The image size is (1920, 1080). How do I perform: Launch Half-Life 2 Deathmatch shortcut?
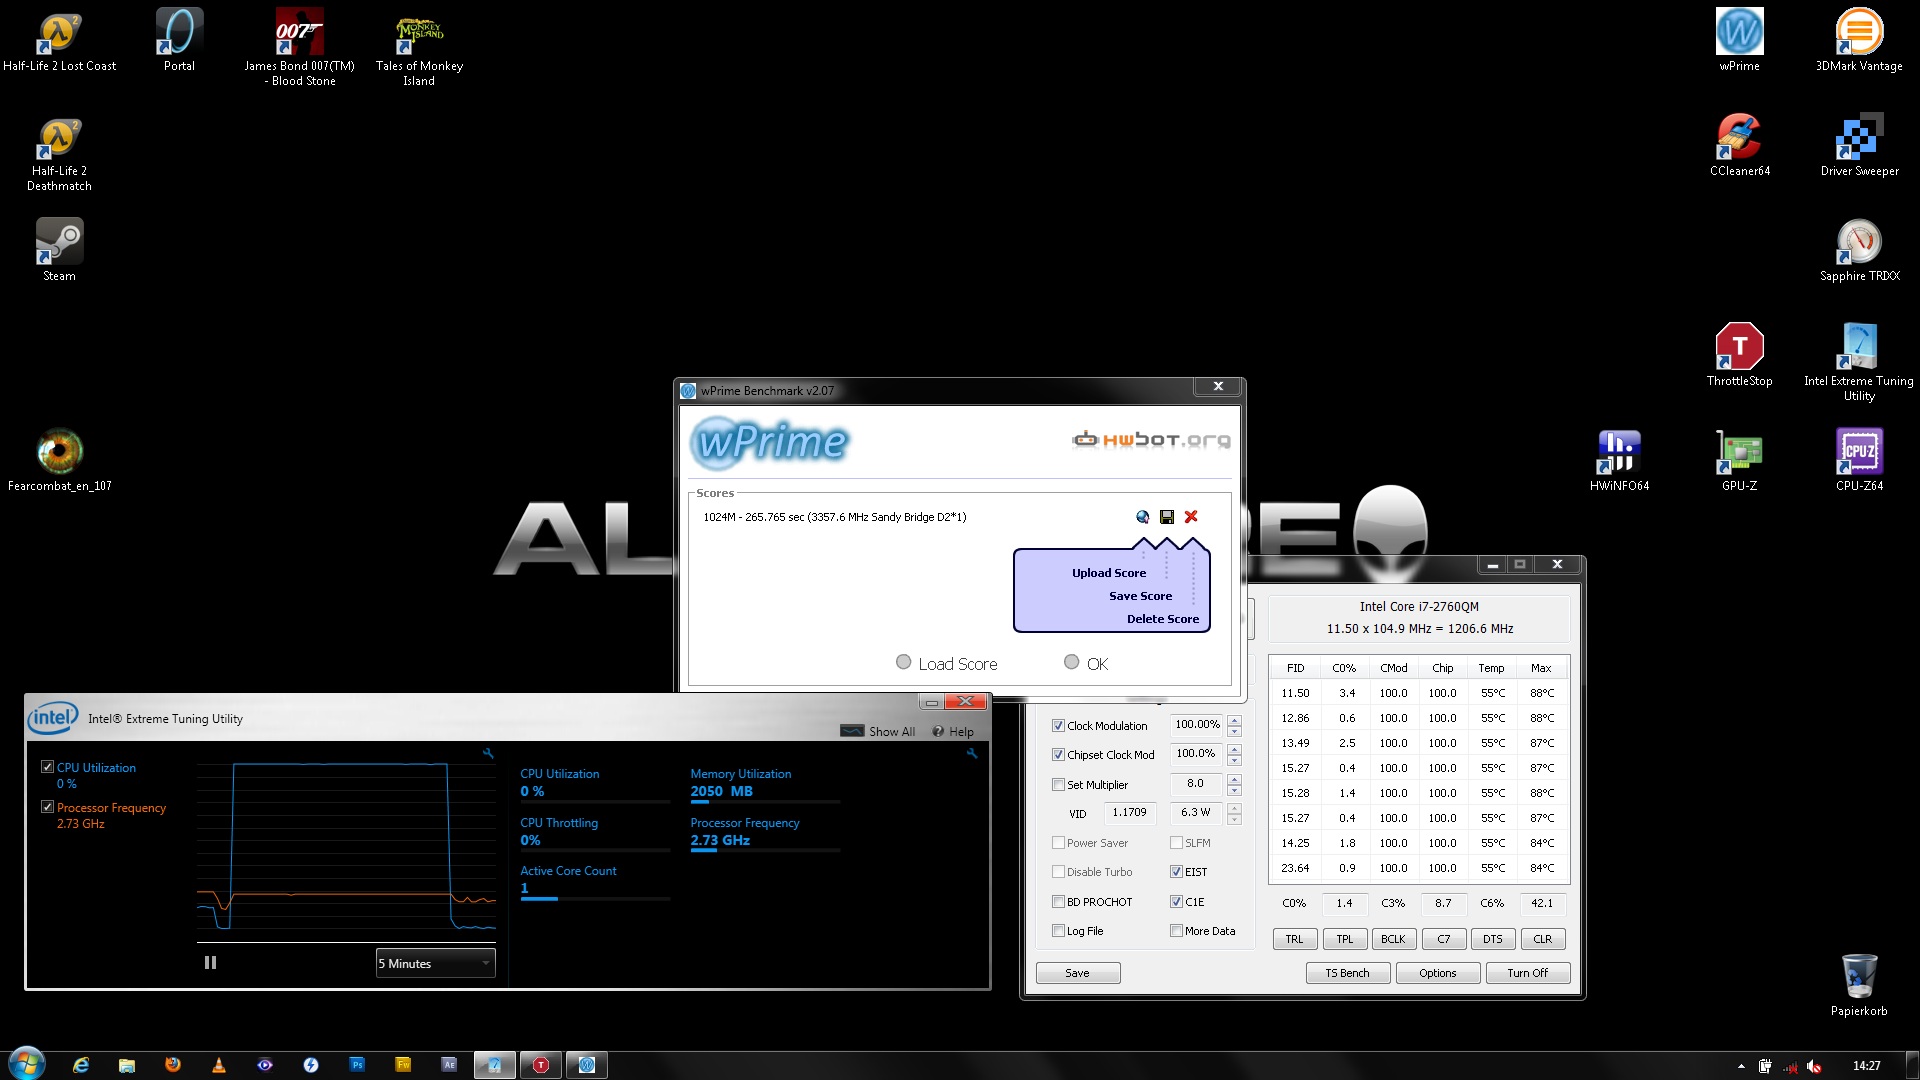tap(59, 152)
